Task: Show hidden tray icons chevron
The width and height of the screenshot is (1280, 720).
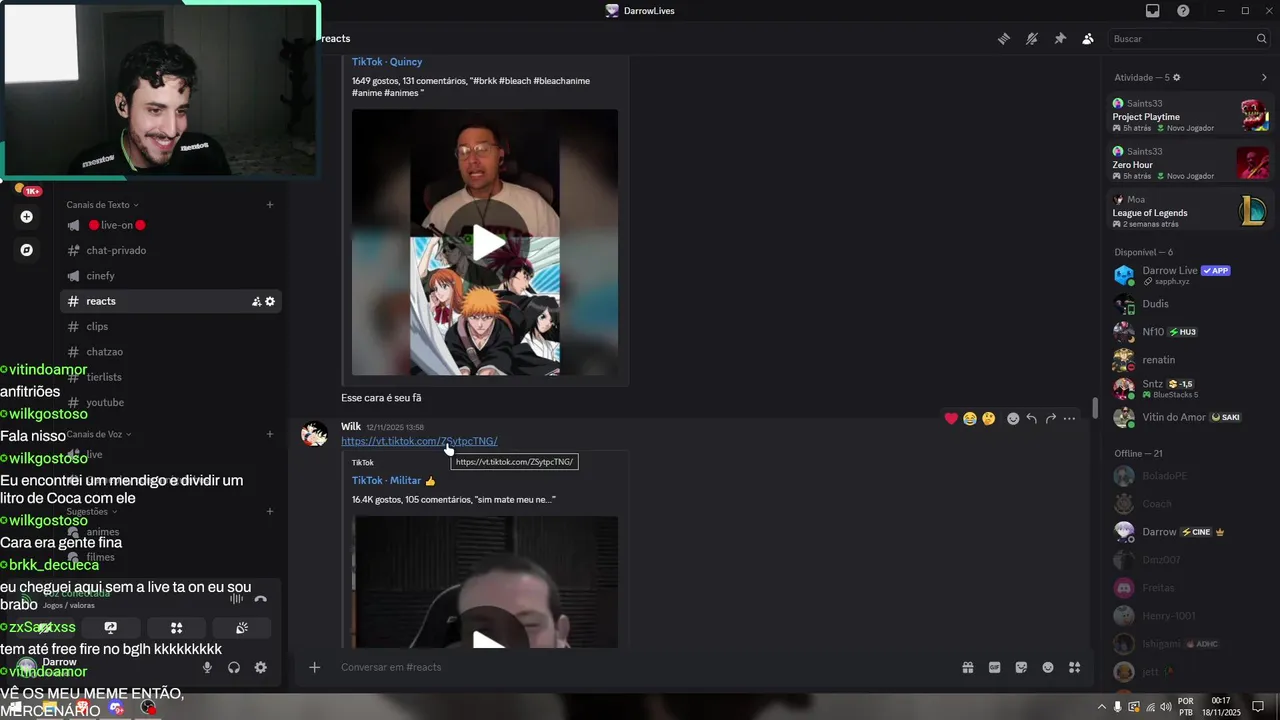Action: point(1102,707)
